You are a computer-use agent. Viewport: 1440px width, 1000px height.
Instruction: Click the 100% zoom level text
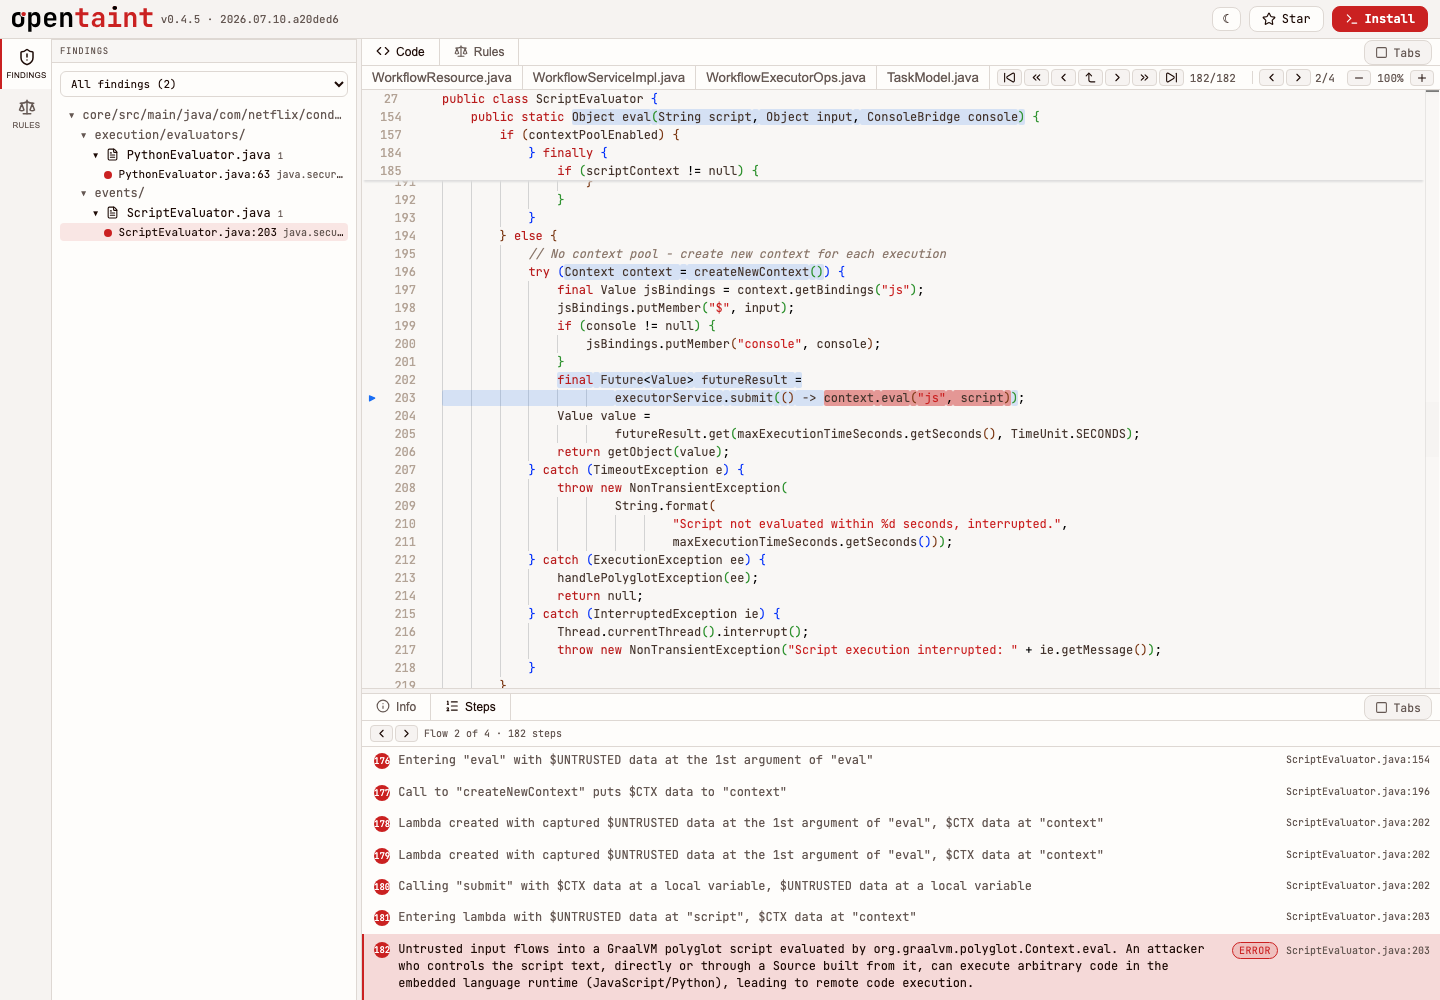coord(1390,78)
